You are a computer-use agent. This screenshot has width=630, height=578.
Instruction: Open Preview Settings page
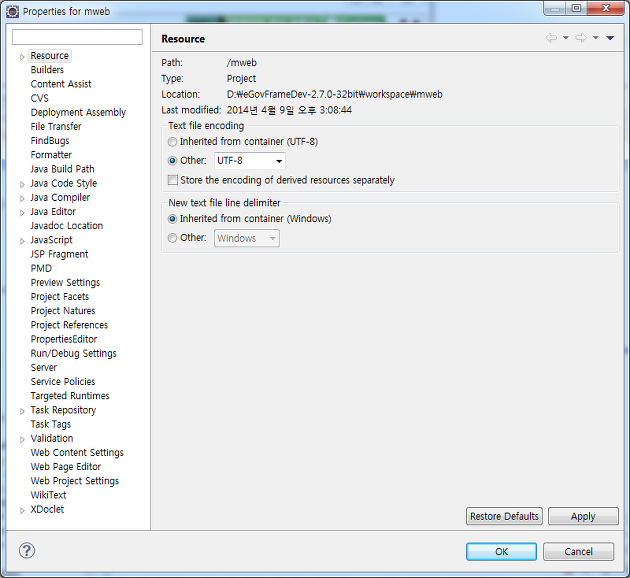65,282
